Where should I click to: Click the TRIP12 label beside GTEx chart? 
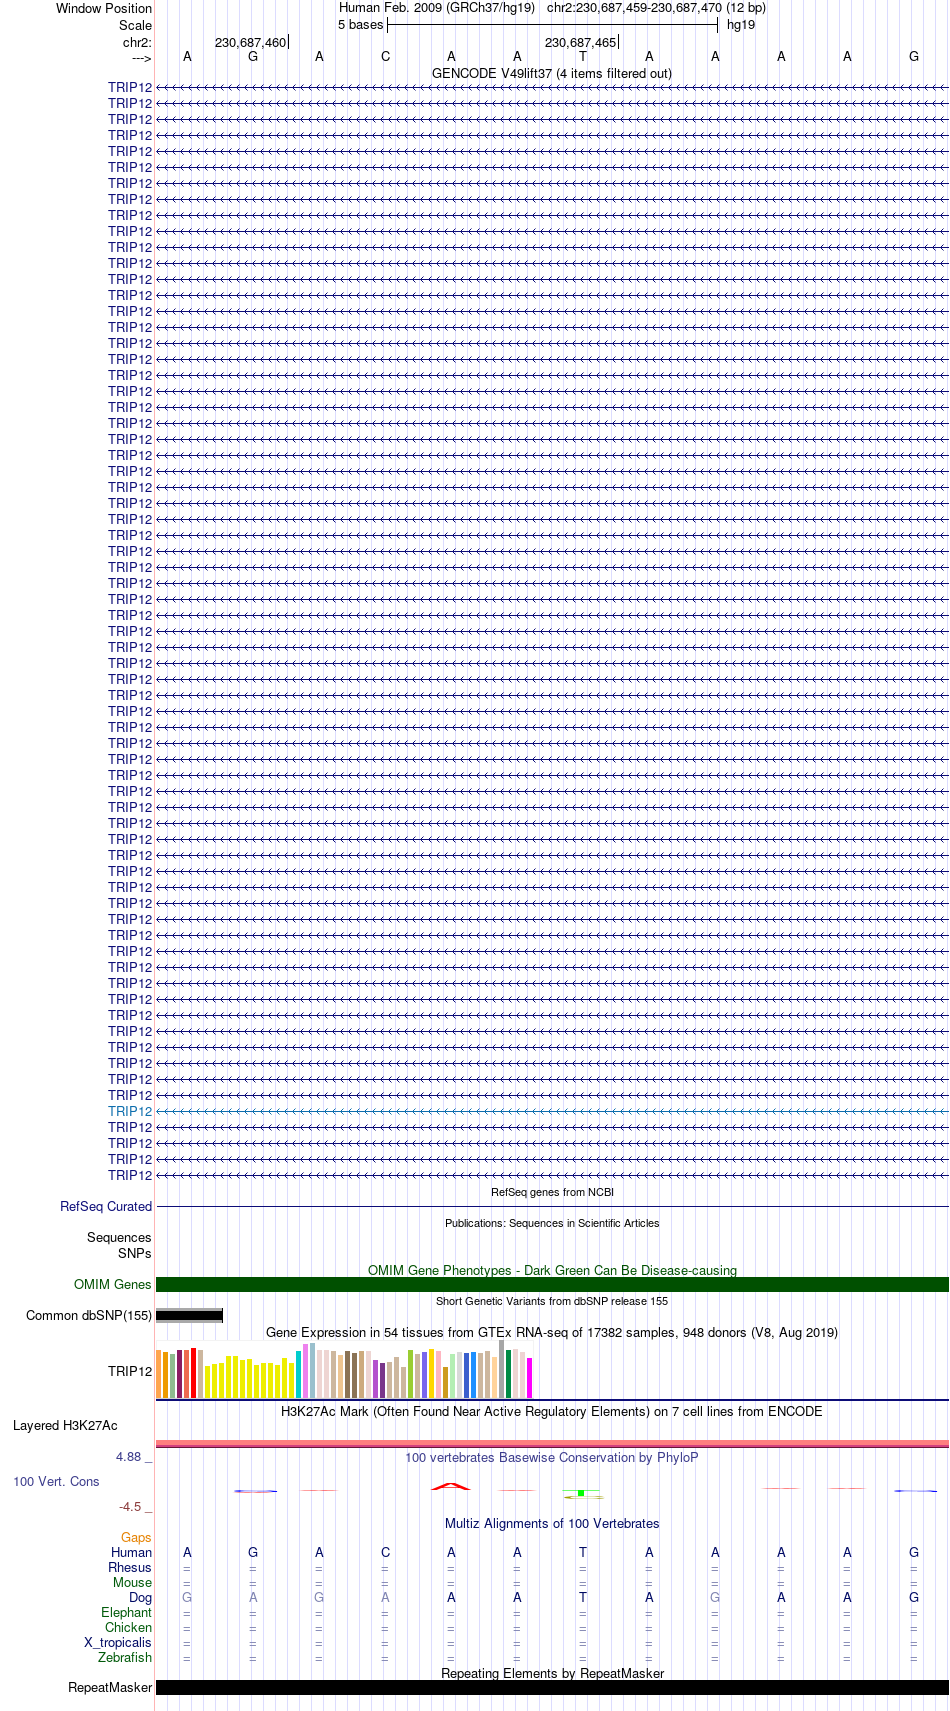130,1370
